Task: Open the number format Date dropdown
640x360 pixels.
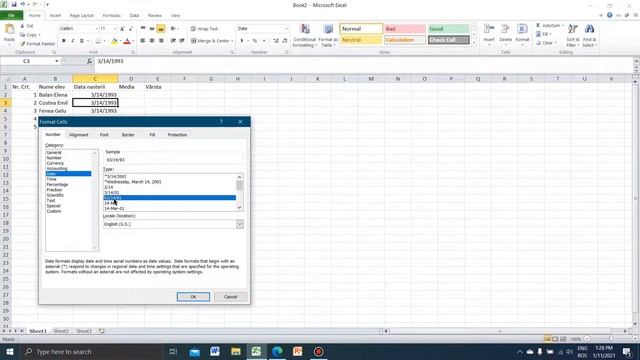Action: [x=286, y=29]
